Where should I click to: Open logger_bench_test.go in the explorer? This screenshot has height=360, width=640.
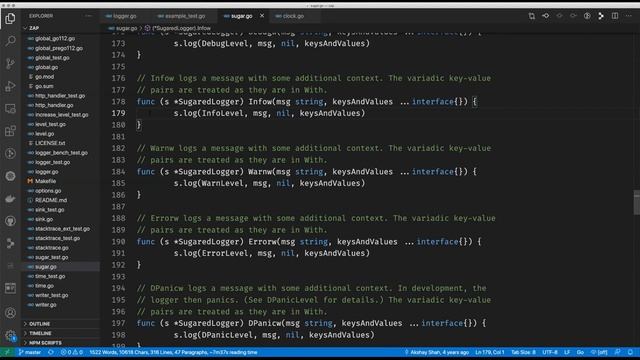coord(60,153)
